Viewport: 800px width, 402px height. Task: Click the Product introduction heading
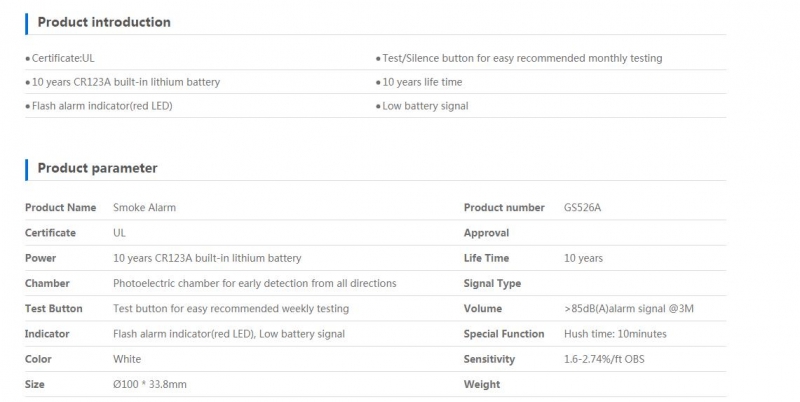pos(104,22)
